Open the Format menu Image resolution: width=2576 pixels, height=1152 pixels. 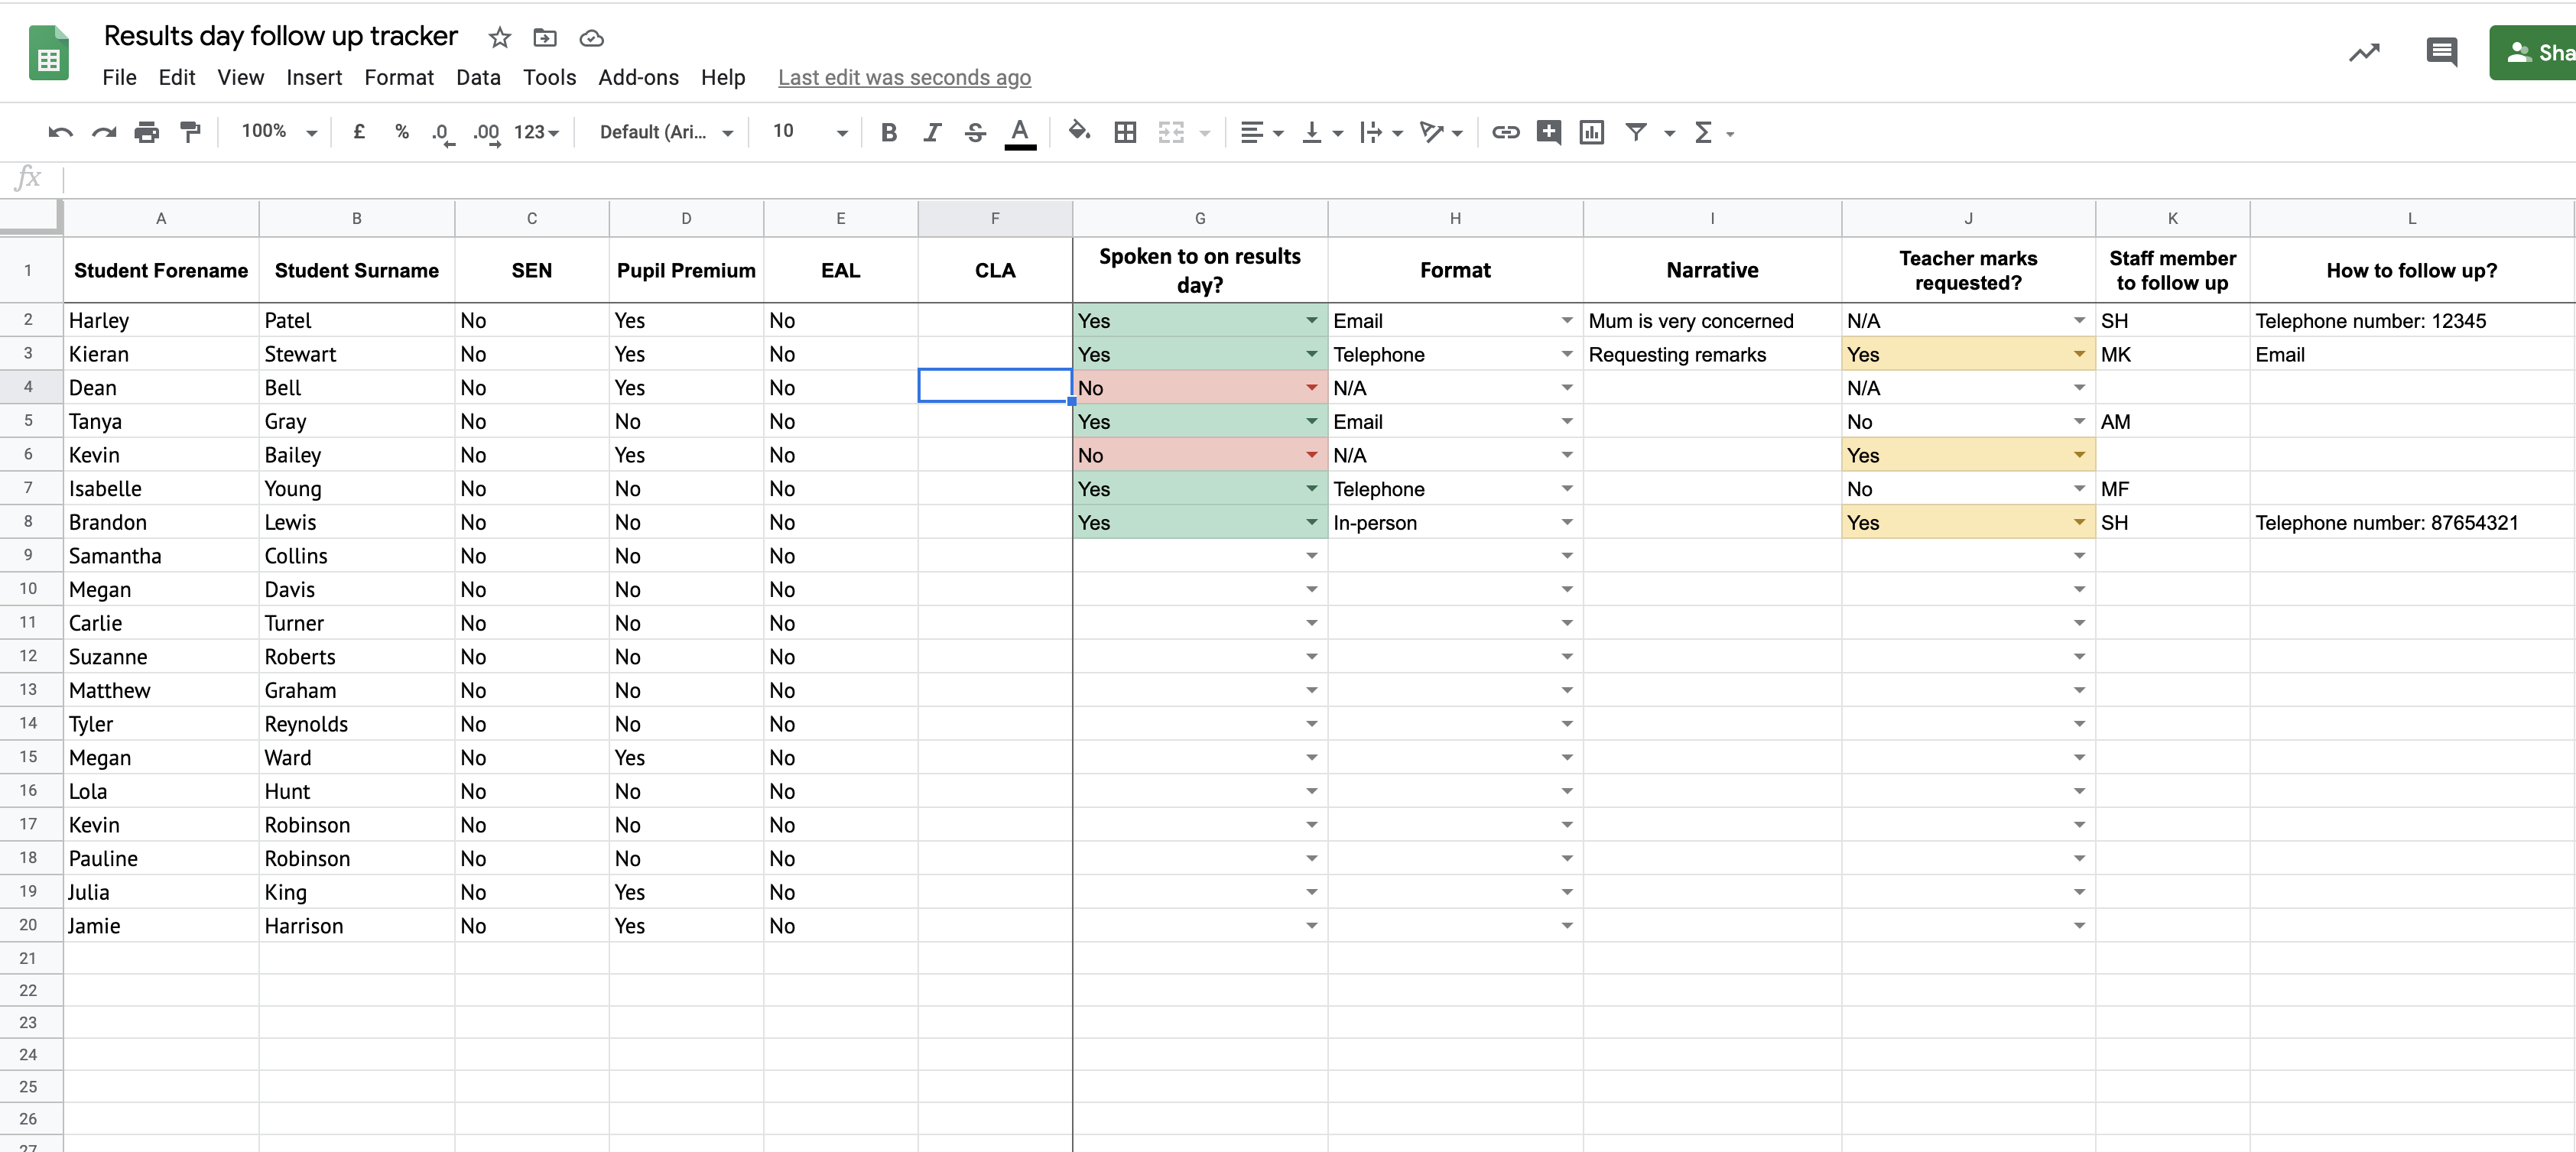point(398,77)
